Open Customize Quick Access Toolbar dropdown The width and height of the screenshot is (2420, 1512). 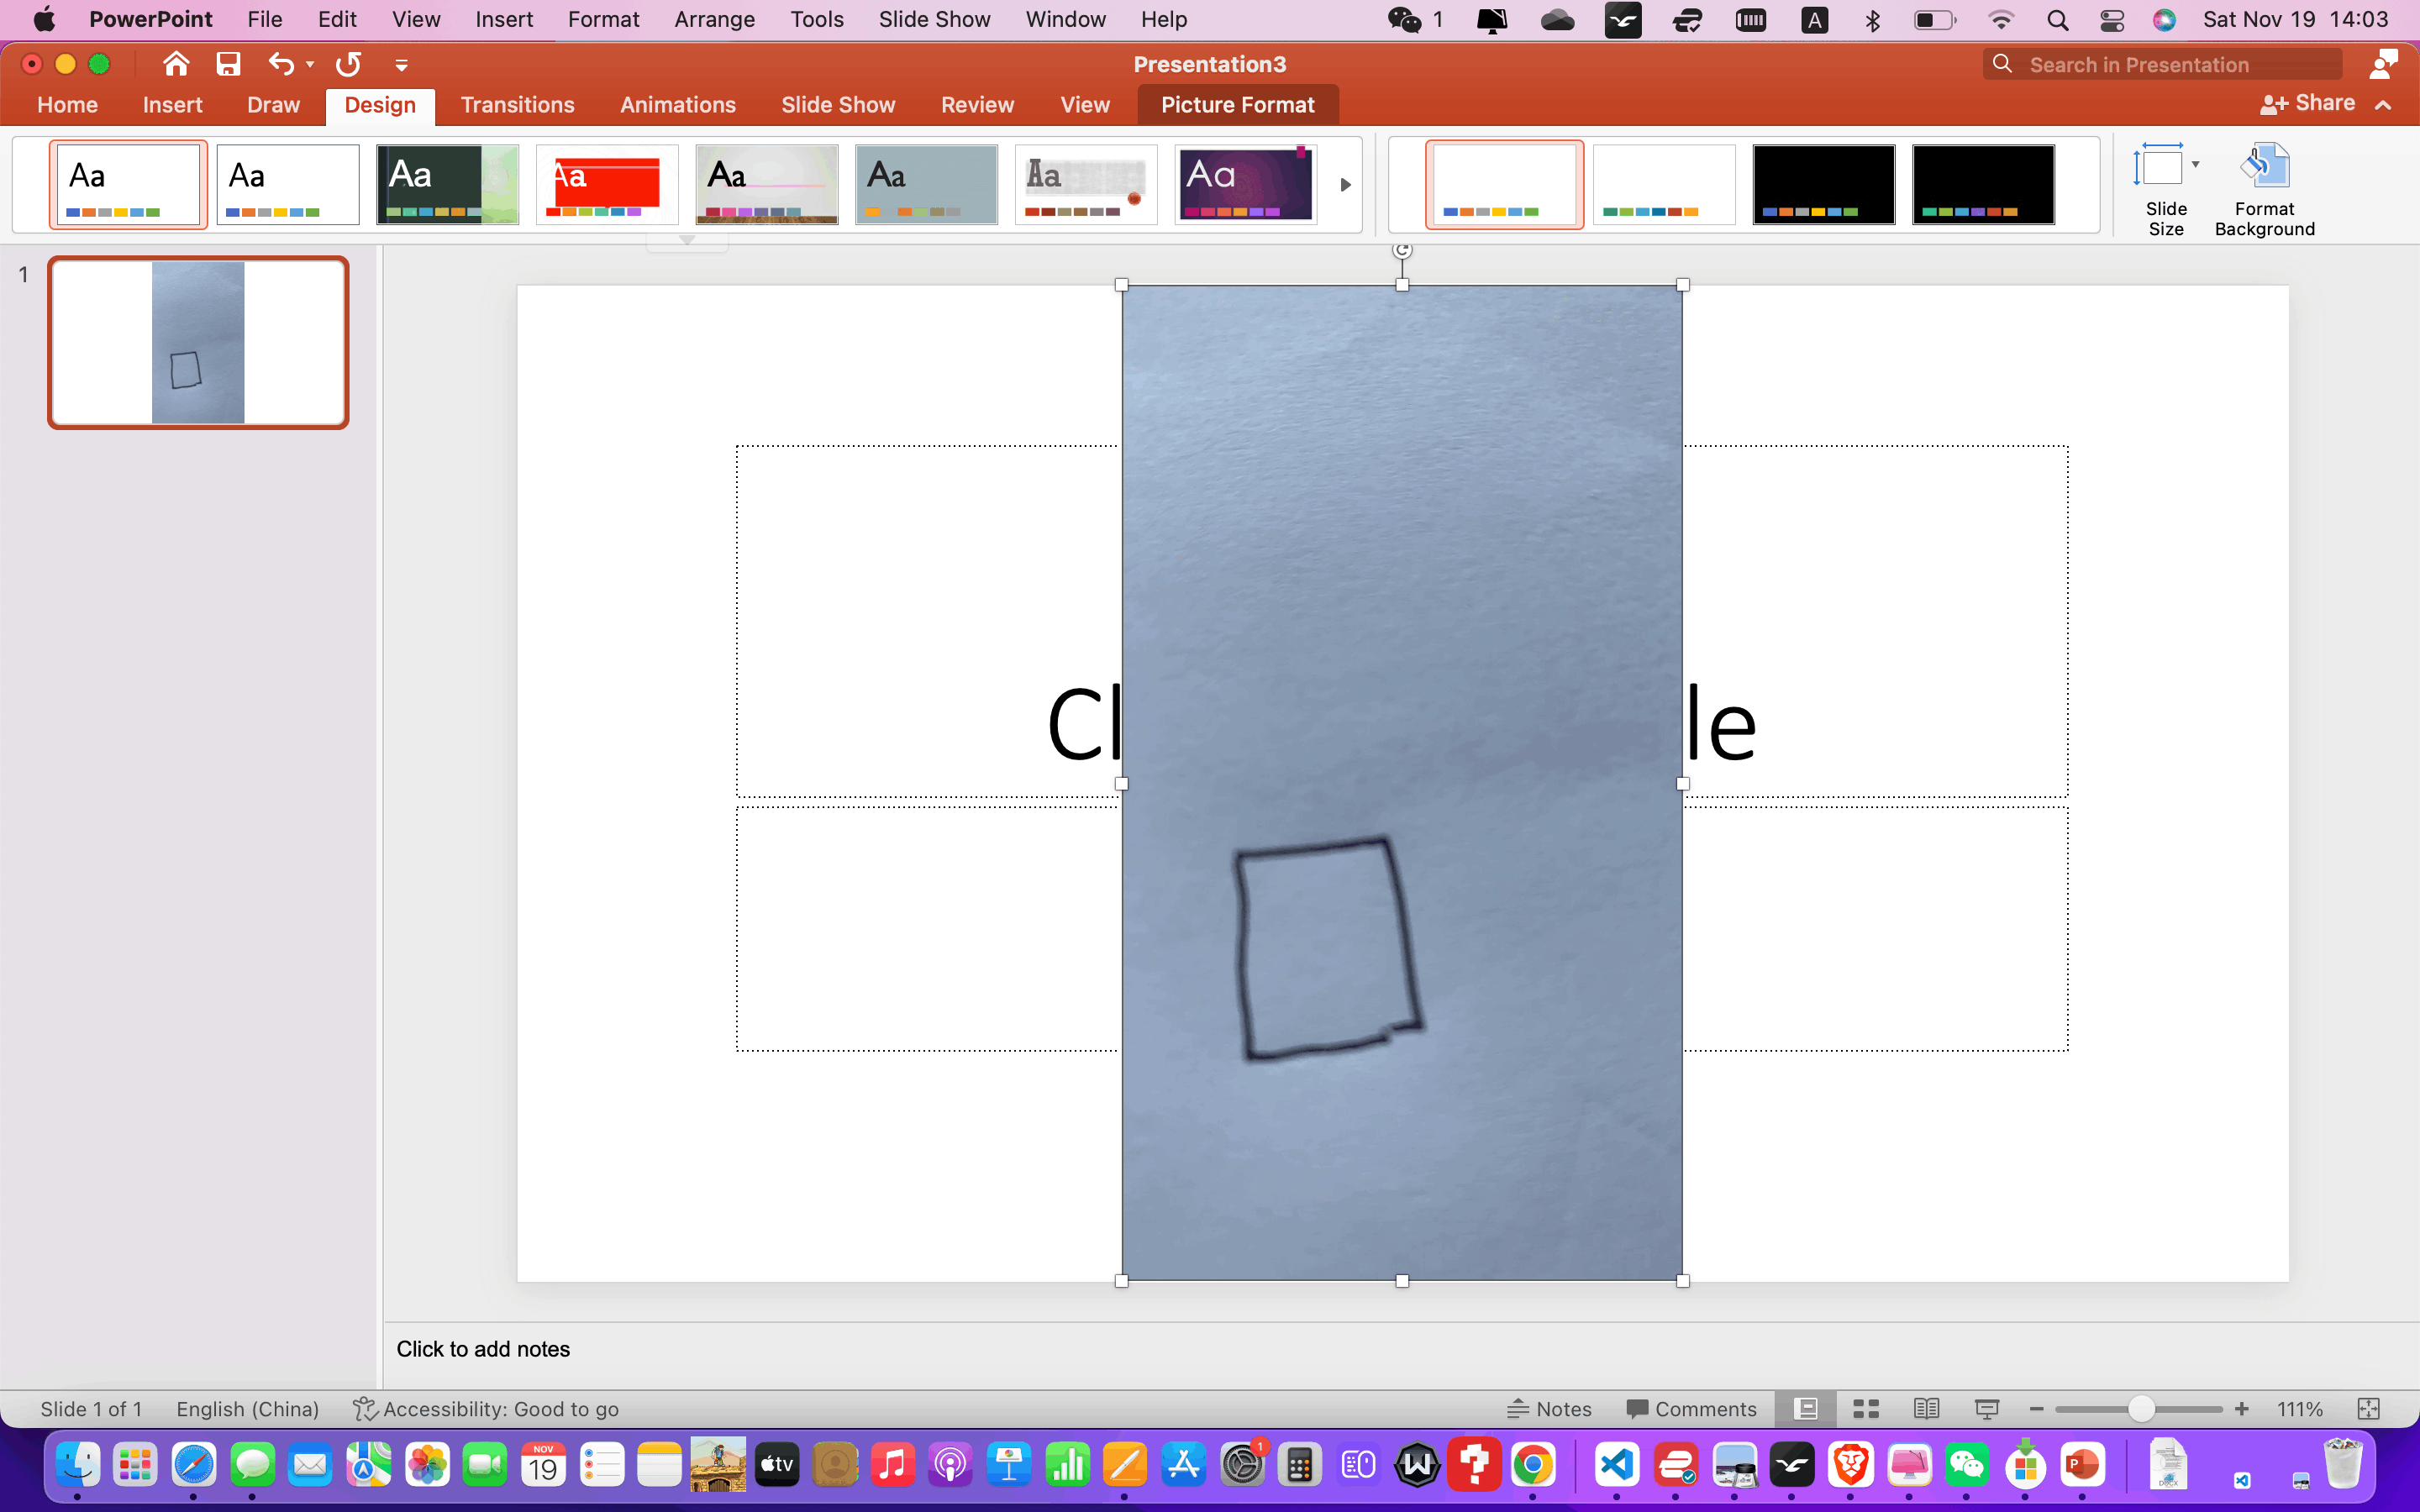pos(401,65)
